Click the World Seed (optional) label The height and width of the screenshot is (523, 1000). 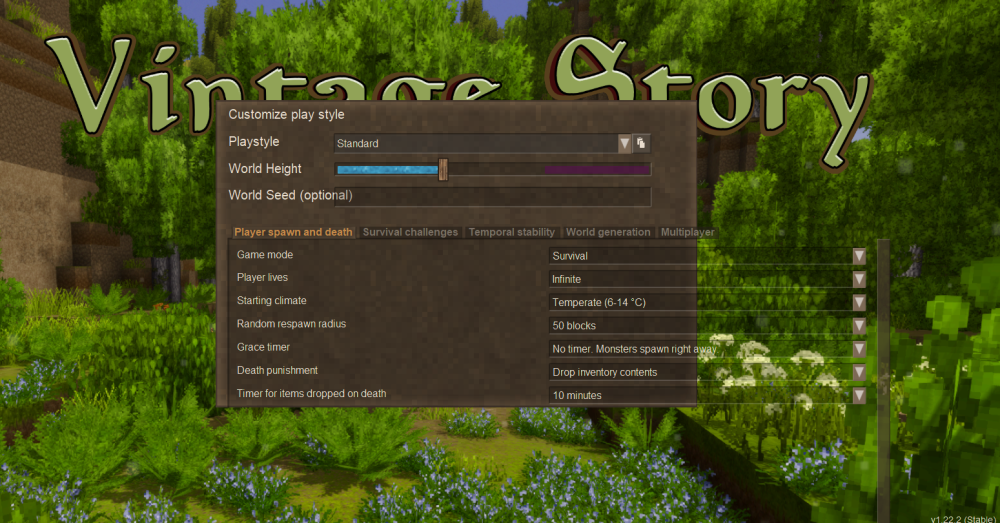click(290, 196)
